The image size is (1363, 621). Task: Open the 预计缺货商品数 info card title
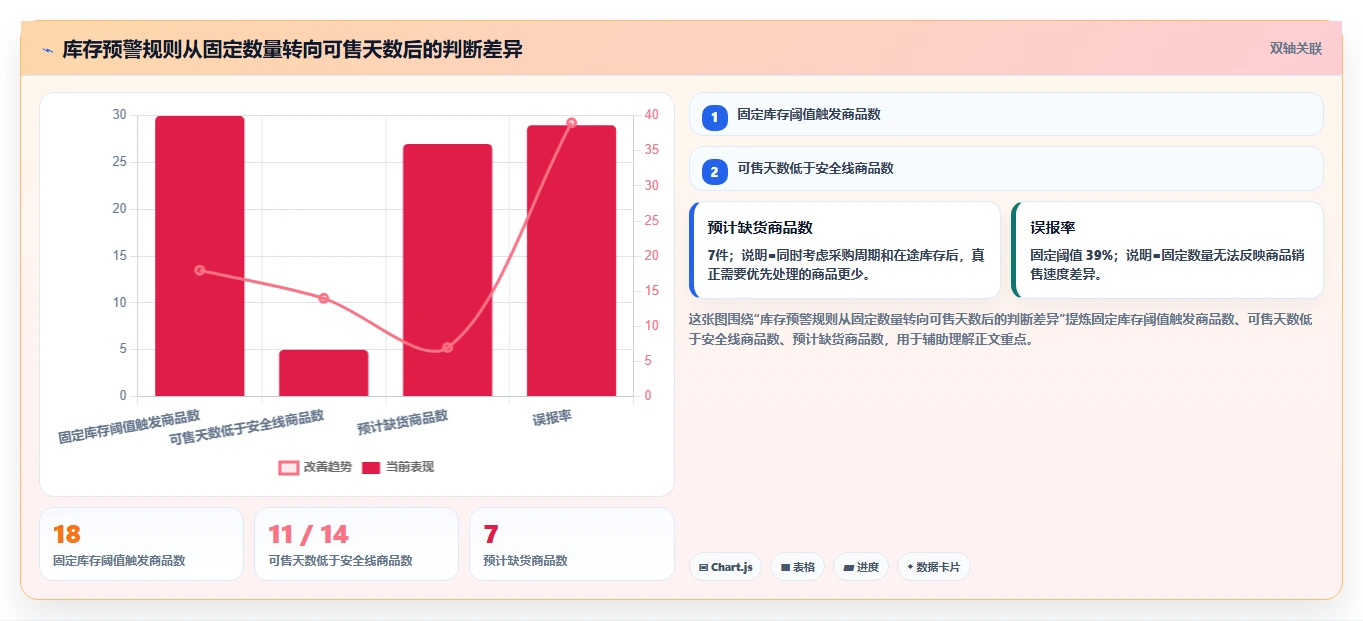coord(760,228)
